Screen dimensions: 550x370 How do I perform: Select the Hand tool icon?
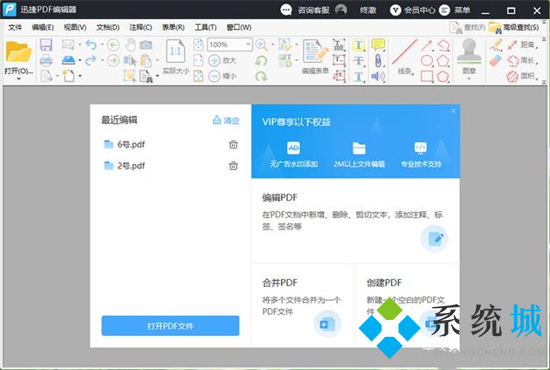(x=130, y=45)
